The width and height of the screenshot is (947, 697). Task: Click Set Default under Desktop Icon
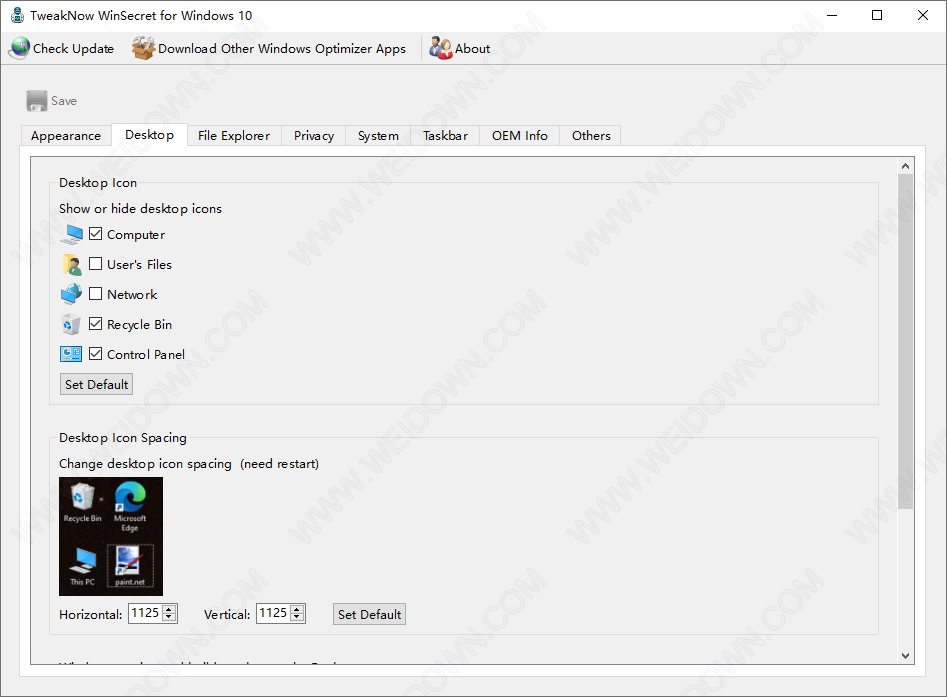click(97, 385)
